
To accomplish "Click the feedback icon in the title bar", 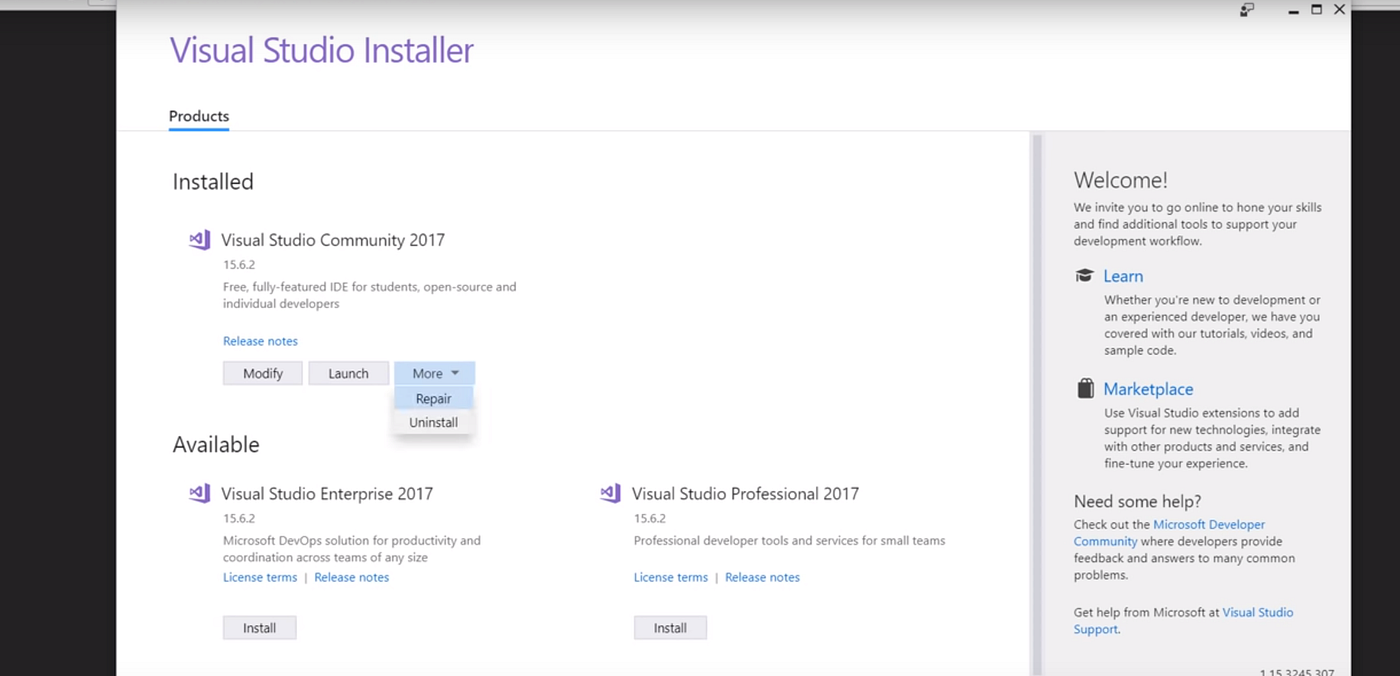I will click(1247, 10).
